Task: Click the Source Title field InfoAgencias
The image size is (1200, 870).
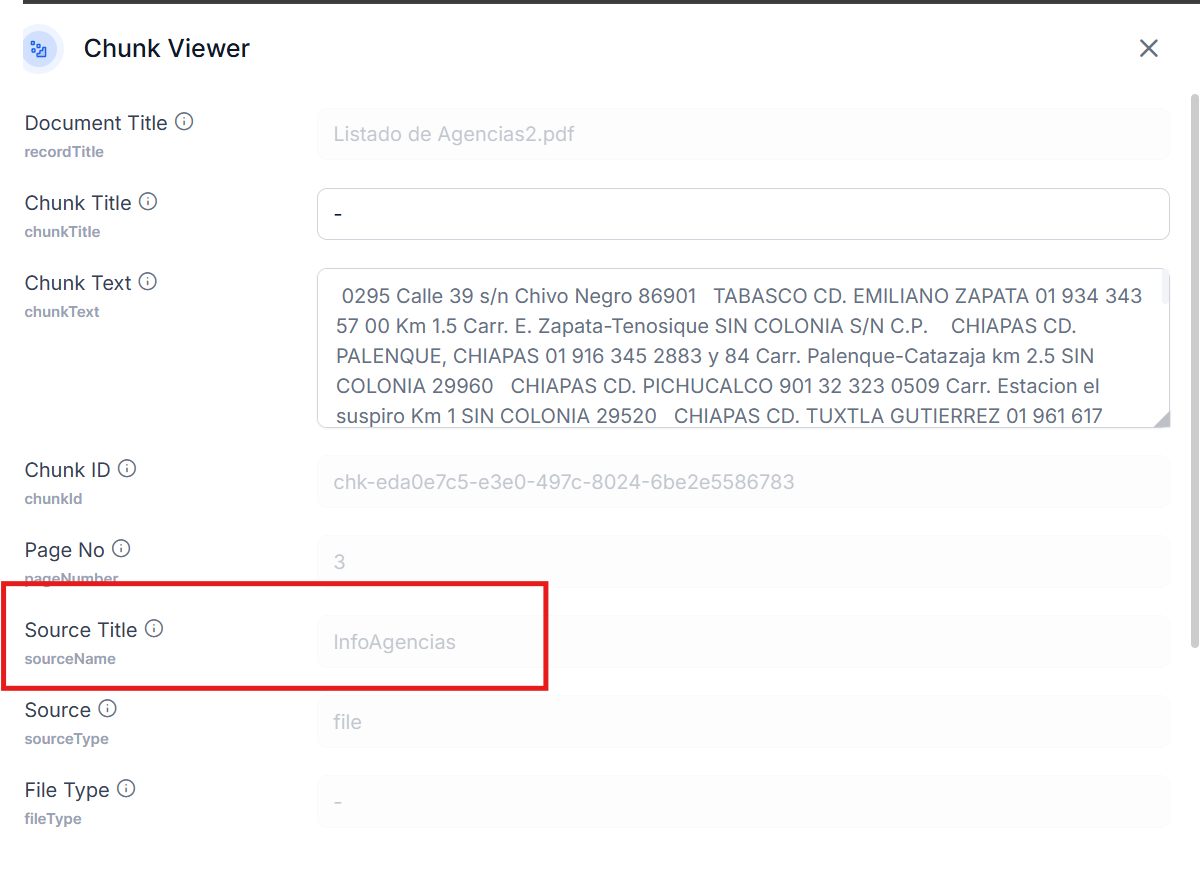Action: (x=742, y=642)
